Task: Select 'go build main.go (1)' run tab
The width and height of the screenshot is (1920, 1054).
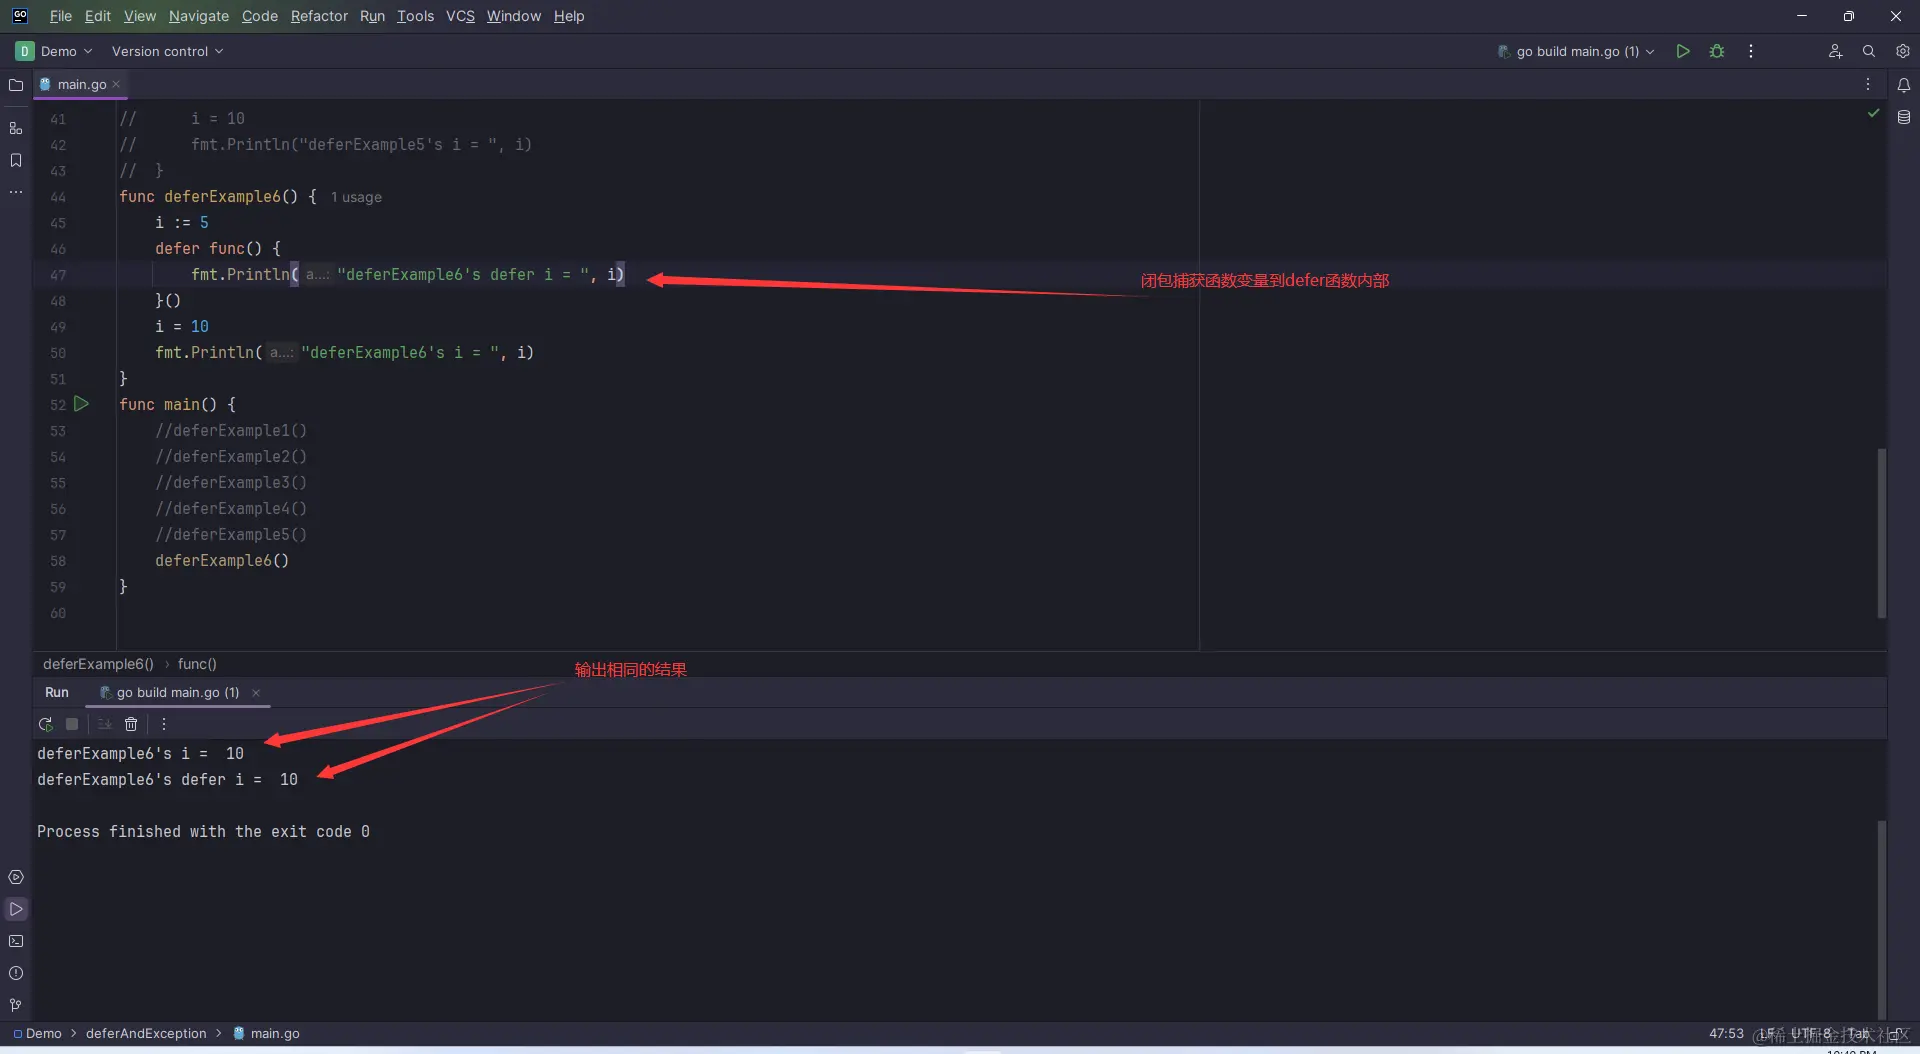Action: [x=177, y=692]
